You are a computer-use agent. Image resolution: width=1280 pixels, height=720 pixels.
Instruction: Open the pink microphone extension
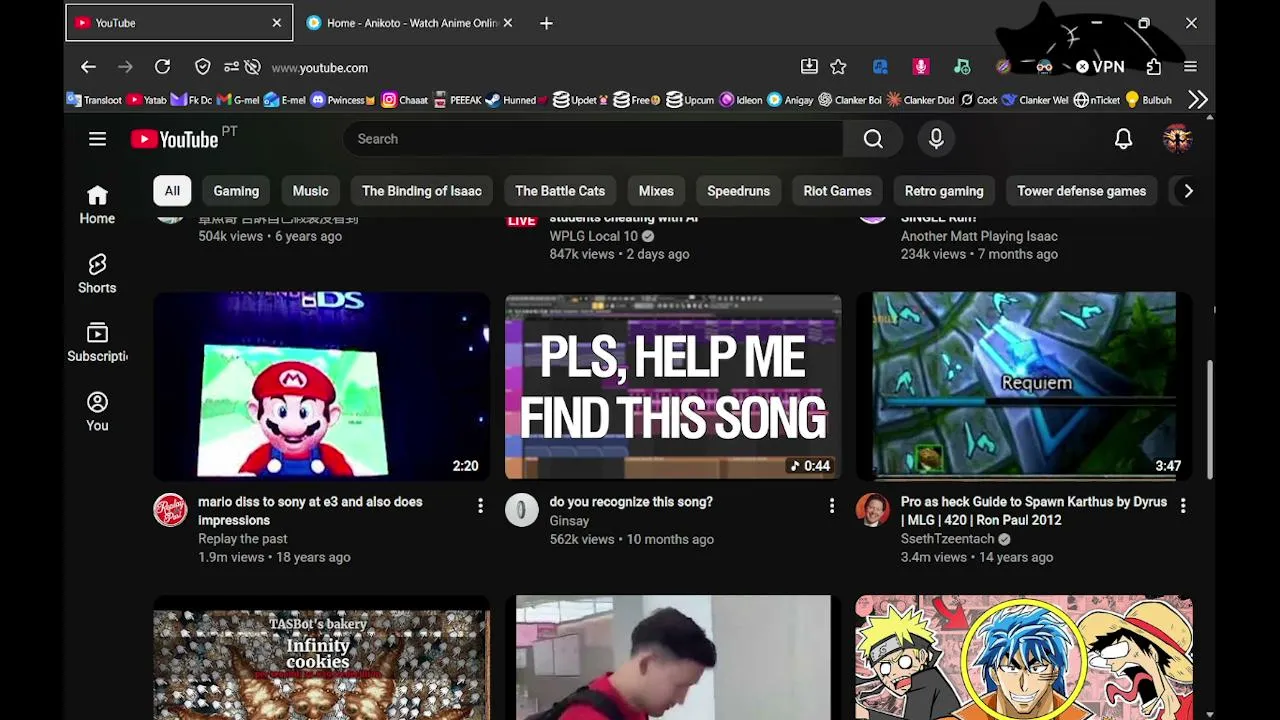click(921, 67)
